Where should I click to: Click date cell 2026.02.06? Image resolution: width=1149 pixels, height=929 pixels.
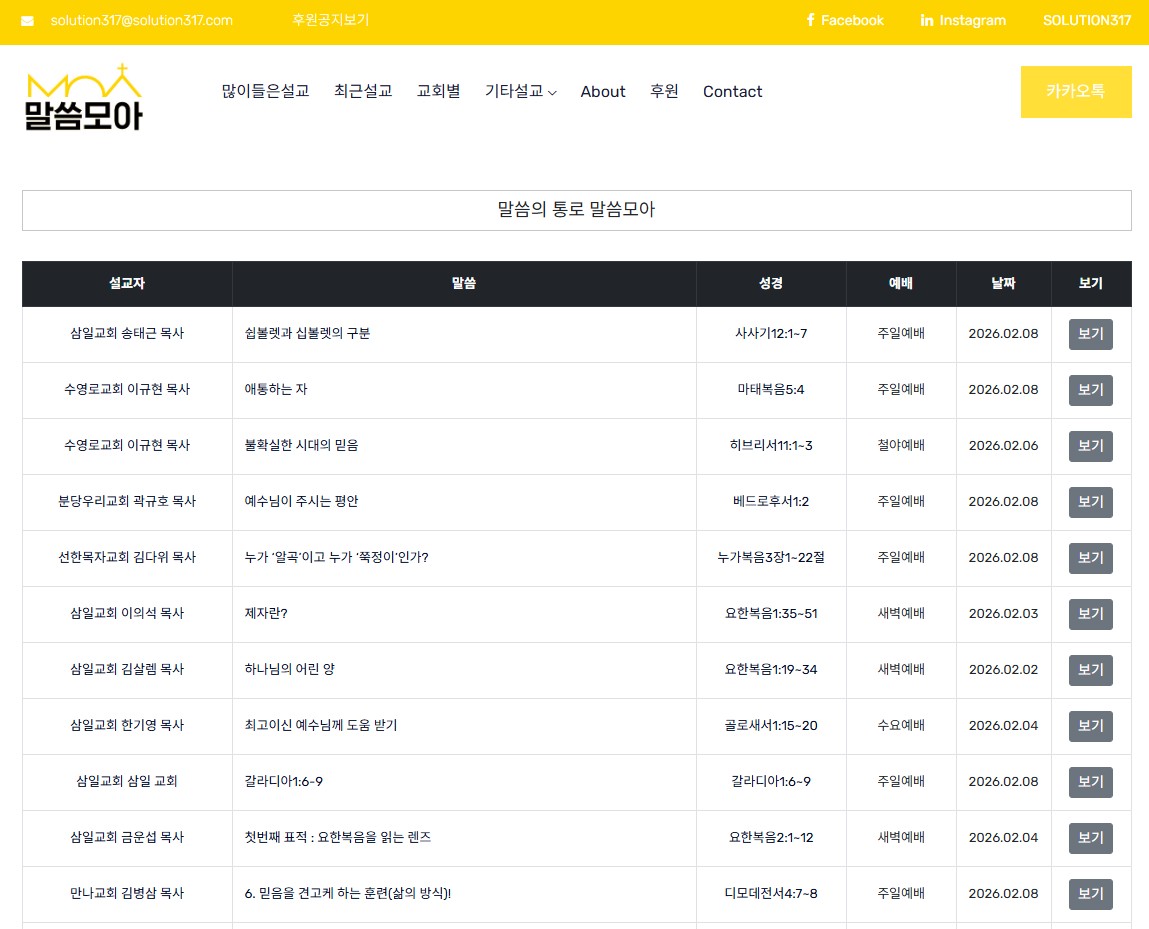click(1003, 445)
